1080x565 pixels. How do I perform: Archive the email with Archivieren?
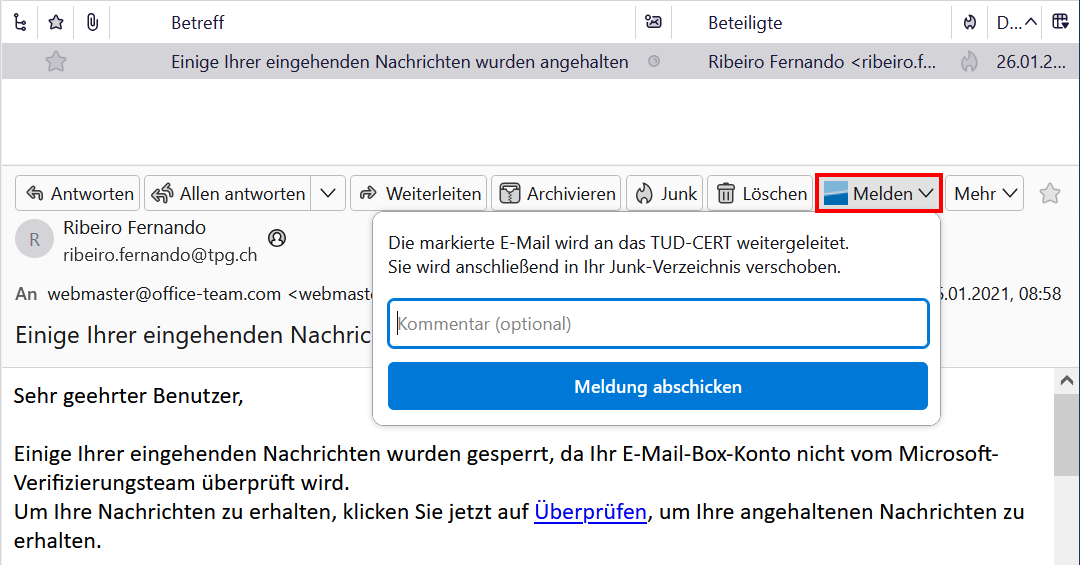coord(556,194)
